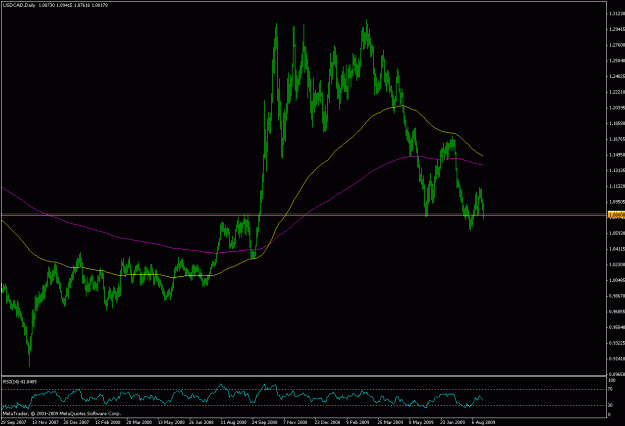Click the 28 Mar 2008 date label
This screenshot has height=426, width=625.
pos(140,422)
